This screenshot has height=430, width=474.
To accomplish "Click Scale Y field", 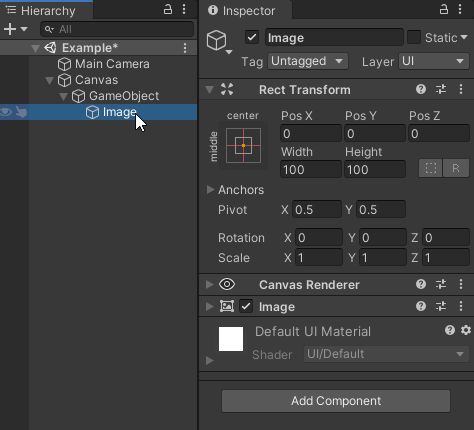I will (x=383, y=257).
